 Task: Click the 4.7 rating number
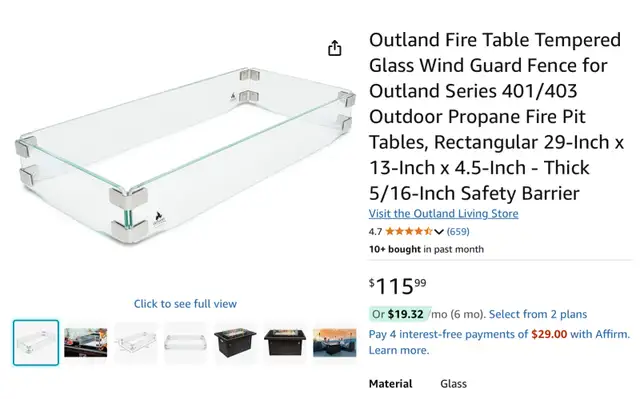[x=375, y=232]
